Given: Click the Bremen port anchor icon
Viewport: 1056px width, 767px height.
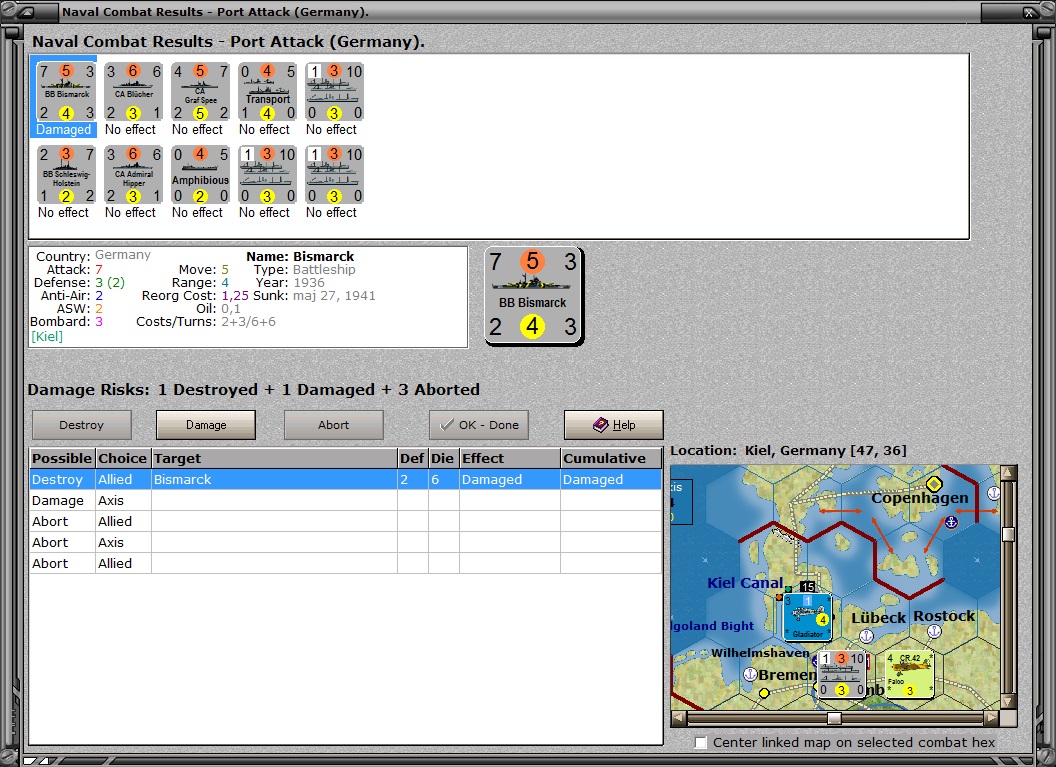Looking at the screenshot, I should point(750,674).
